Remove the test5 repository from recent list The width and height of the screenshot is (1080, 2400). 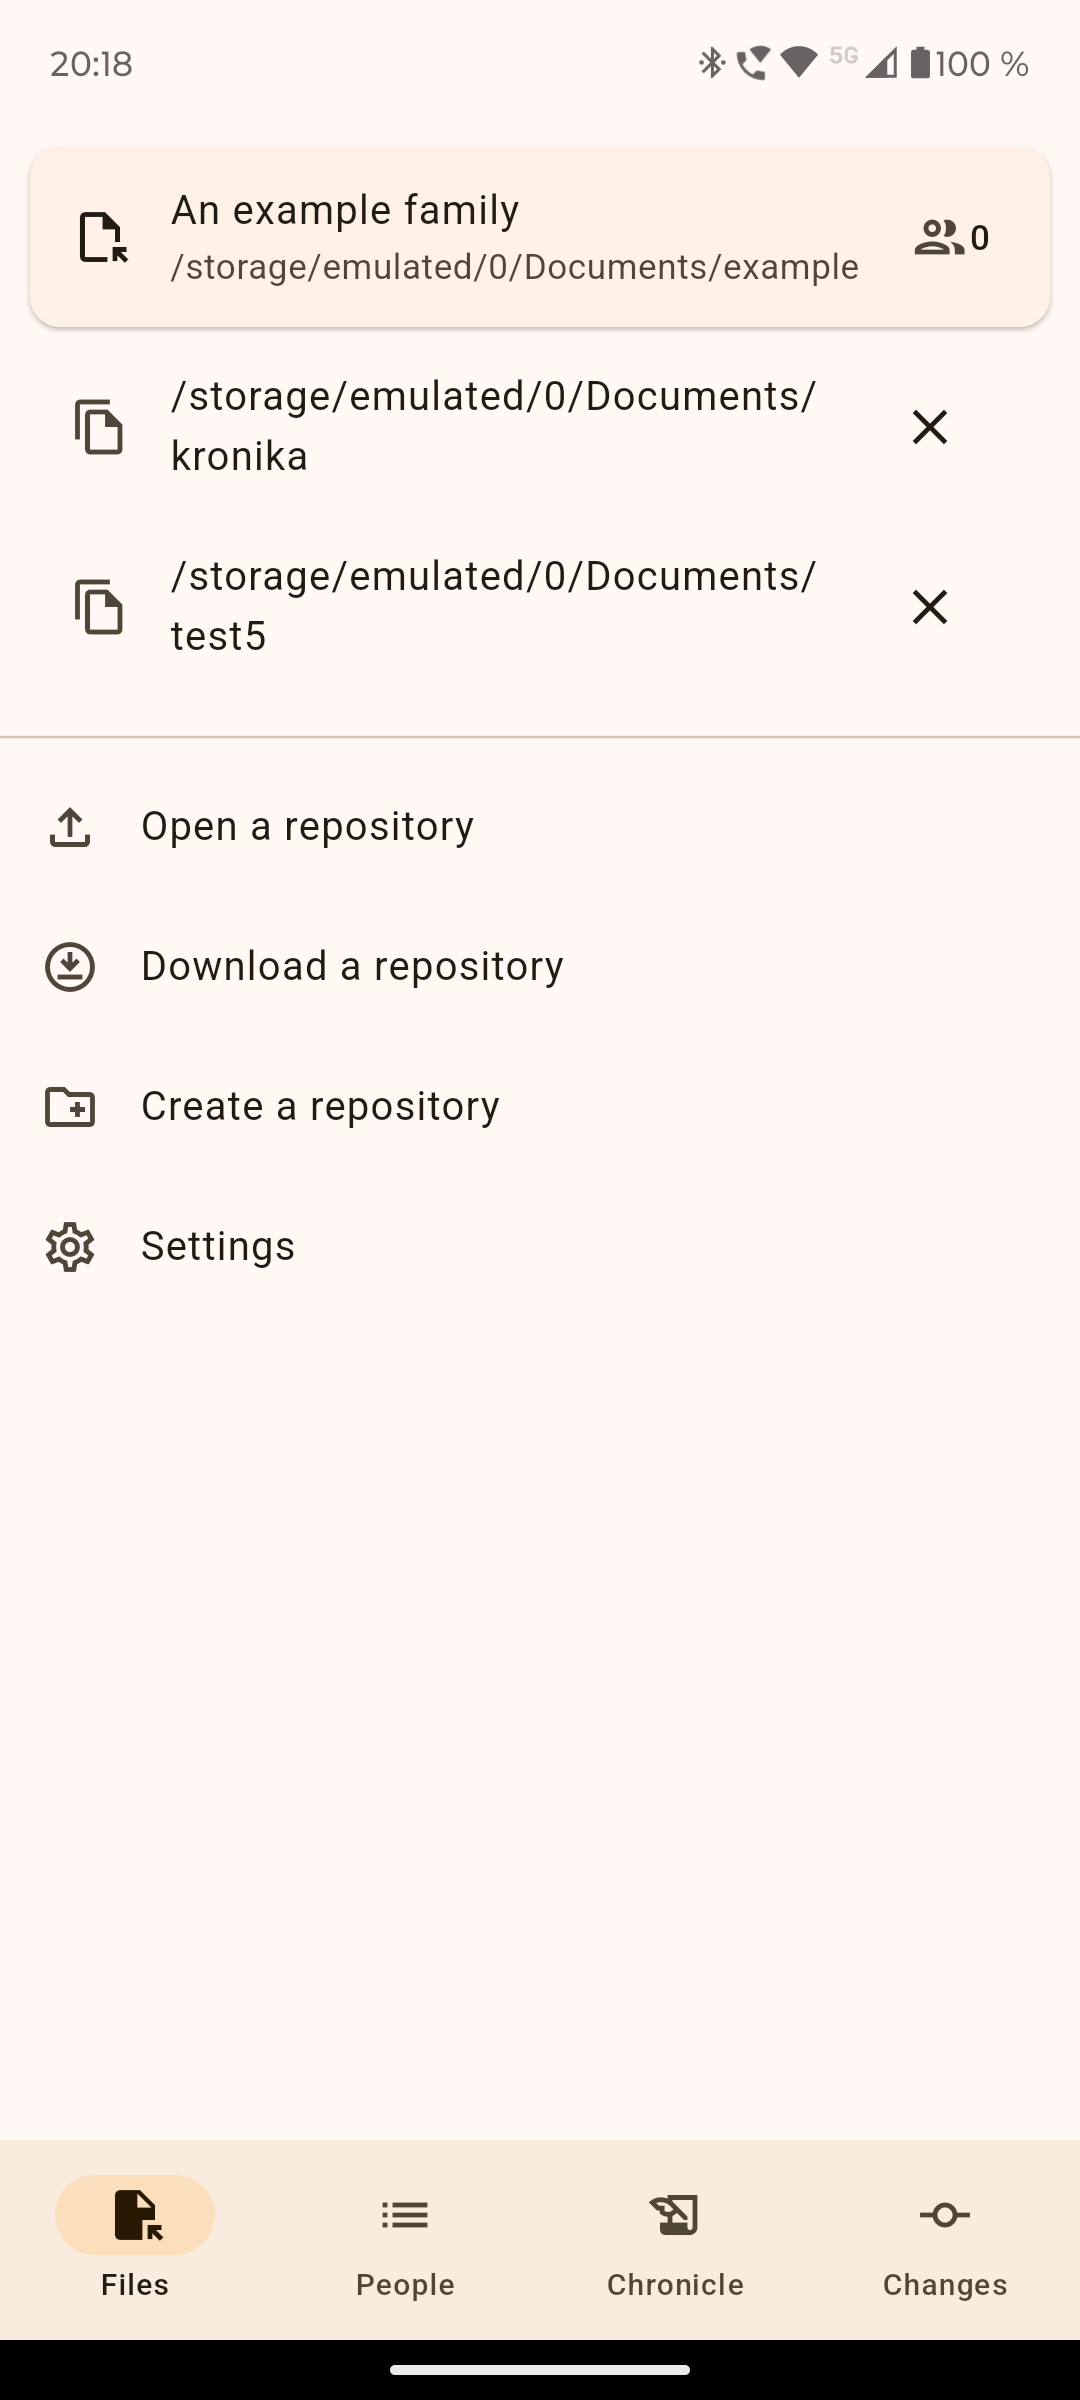[929, 607]
